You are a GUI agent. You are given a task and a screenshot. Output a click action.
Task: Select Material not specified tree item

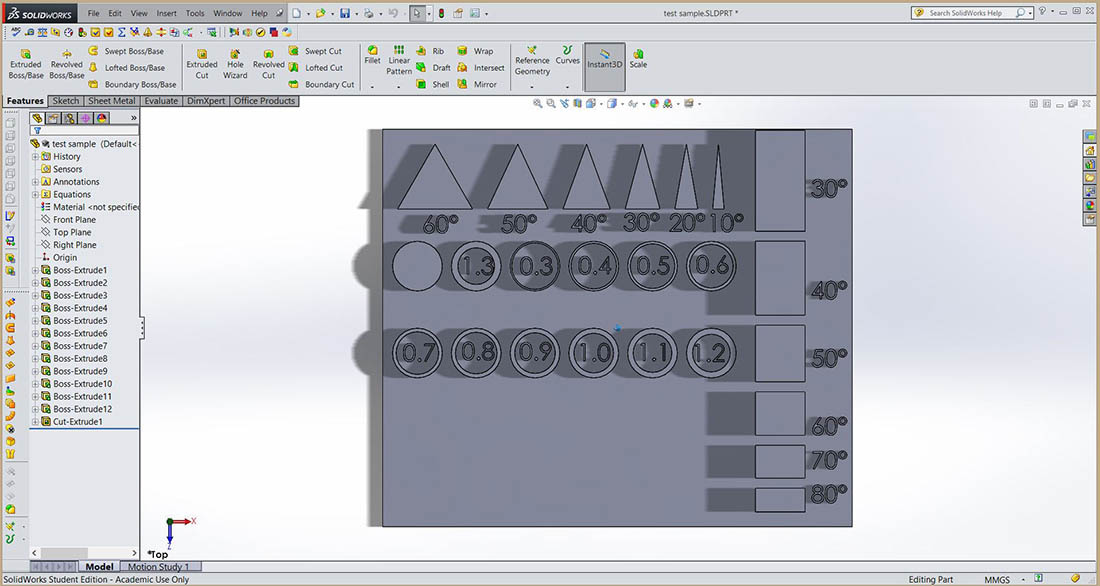[x=90, y=207]
